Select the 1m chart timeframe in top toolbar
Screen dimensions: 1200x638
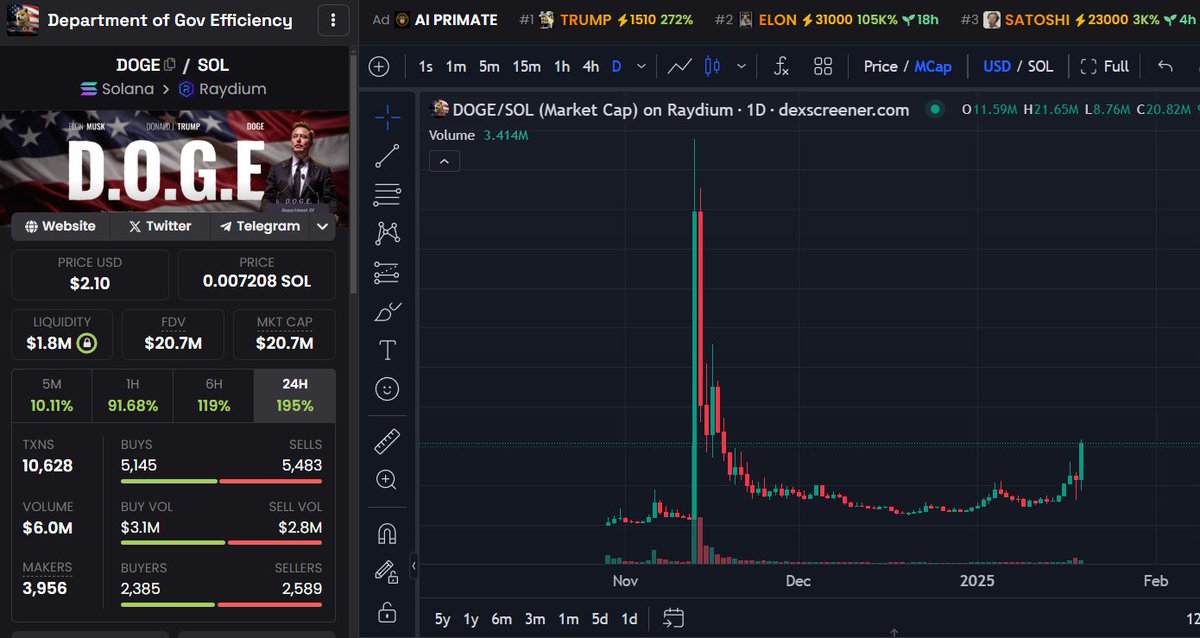coord(456,66)
